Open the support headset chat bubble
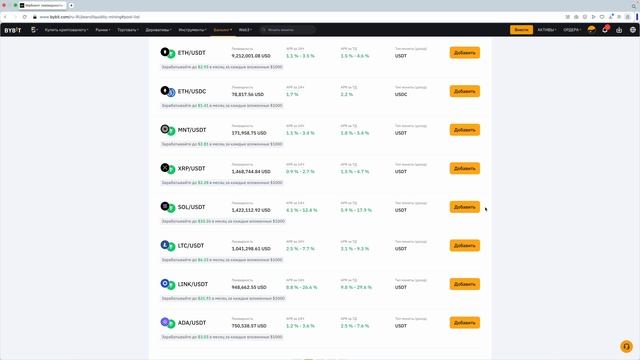This screenshot has height=360, width=640. click(627, 347)
